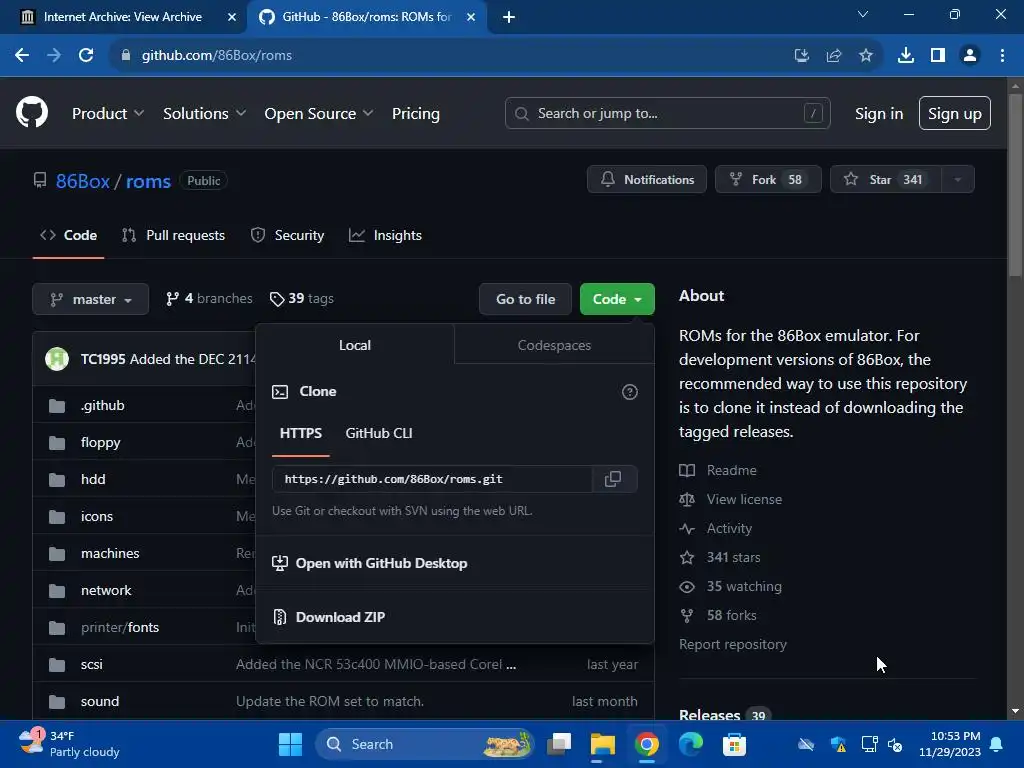
Task: Open Report repository link
Action: pos(733,645)
